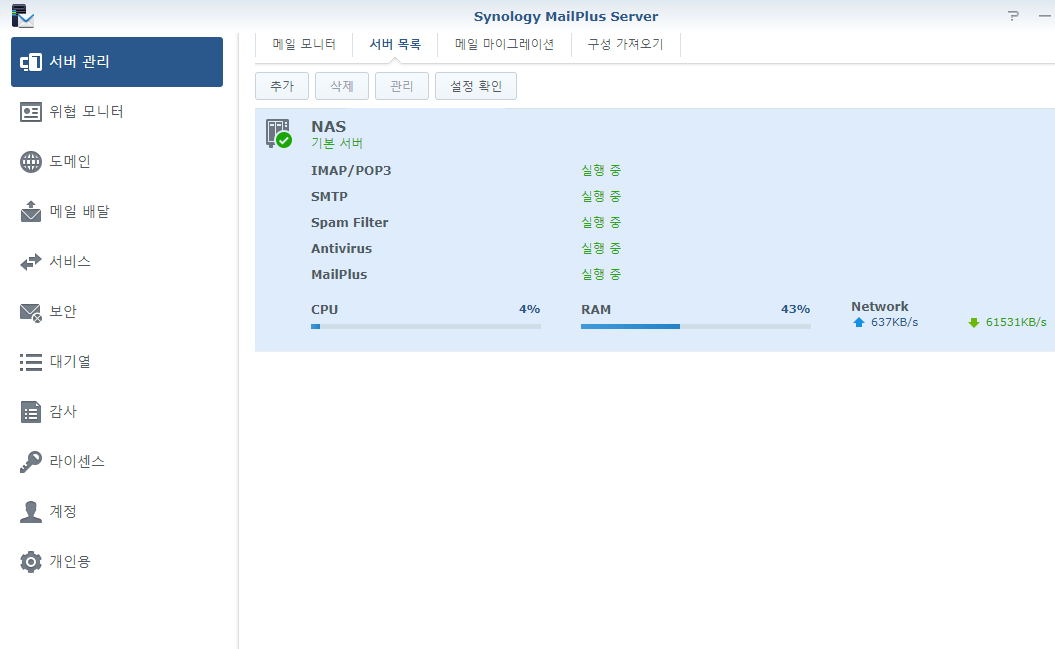1055x649 pixels.
Task: Select 보안 mail security section
Action: click(117, 312)
